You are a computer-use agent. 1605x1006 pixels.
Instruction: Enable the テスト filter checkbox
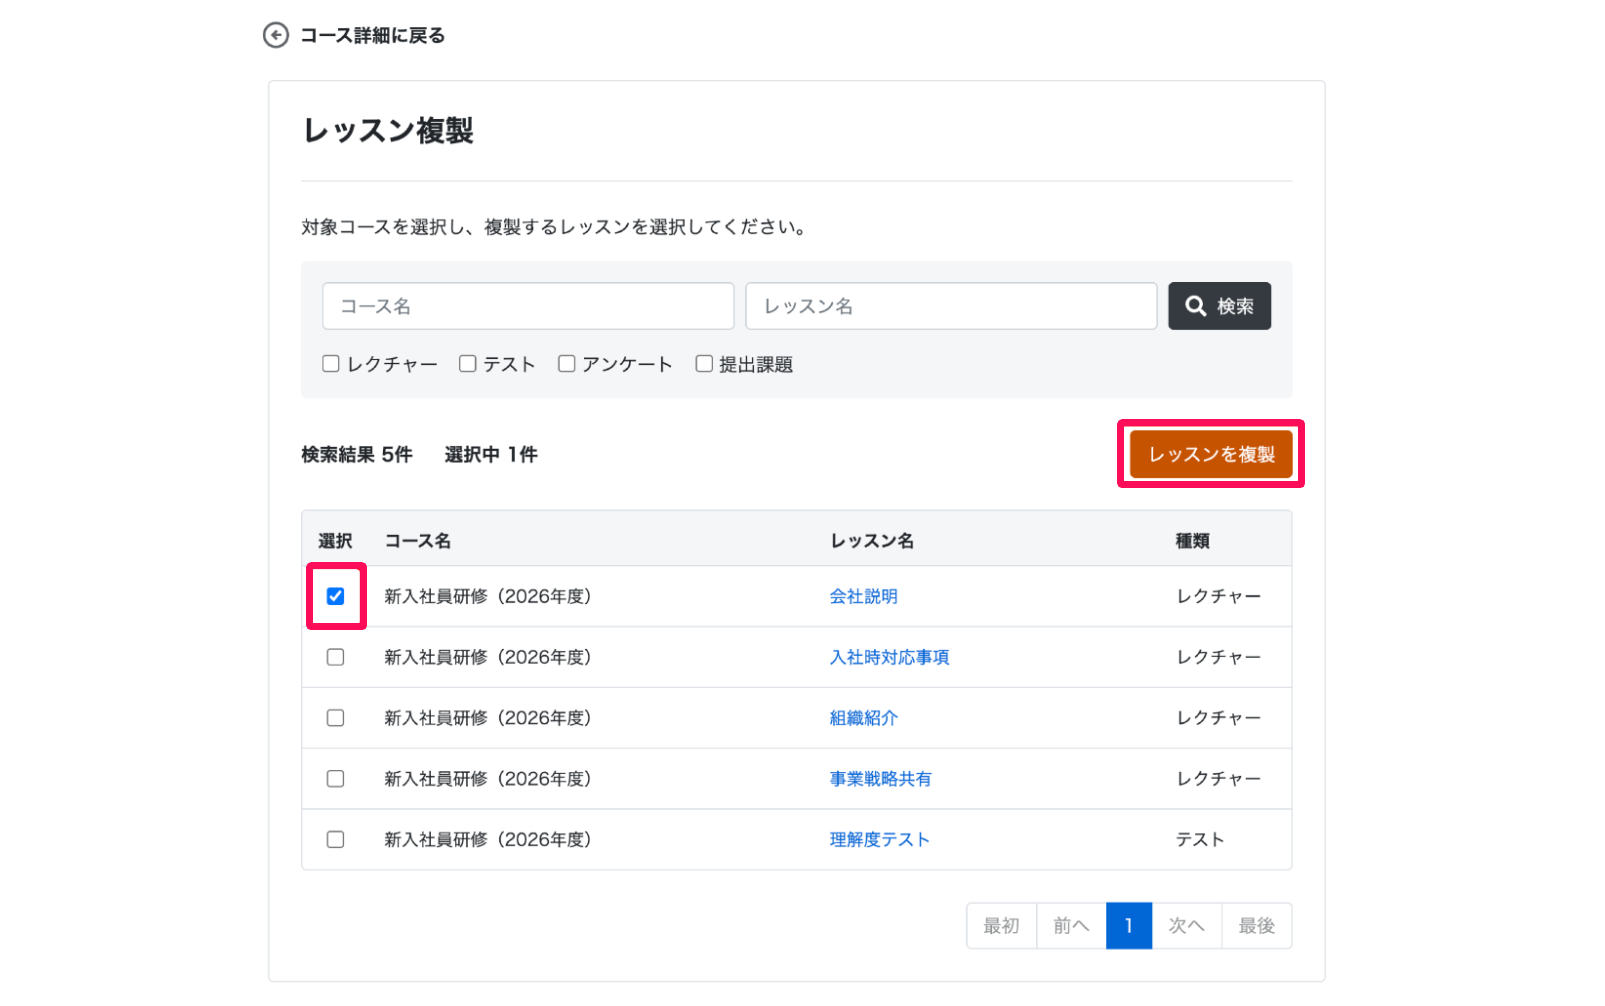[x=467, y=364]
